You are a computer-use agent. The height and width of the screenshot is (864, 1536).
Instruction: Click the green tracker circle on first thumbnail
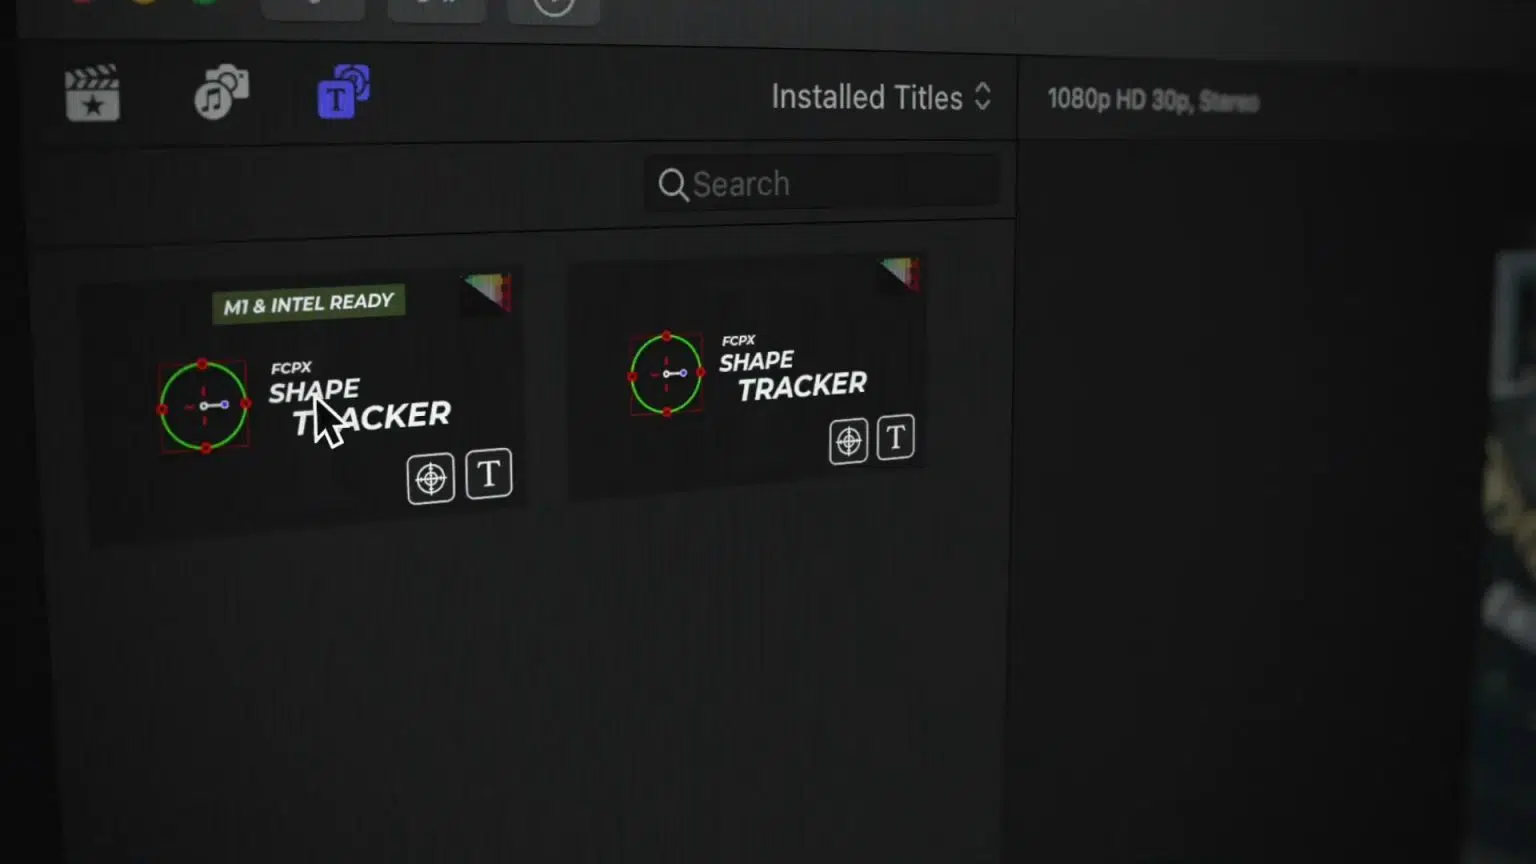204,406
